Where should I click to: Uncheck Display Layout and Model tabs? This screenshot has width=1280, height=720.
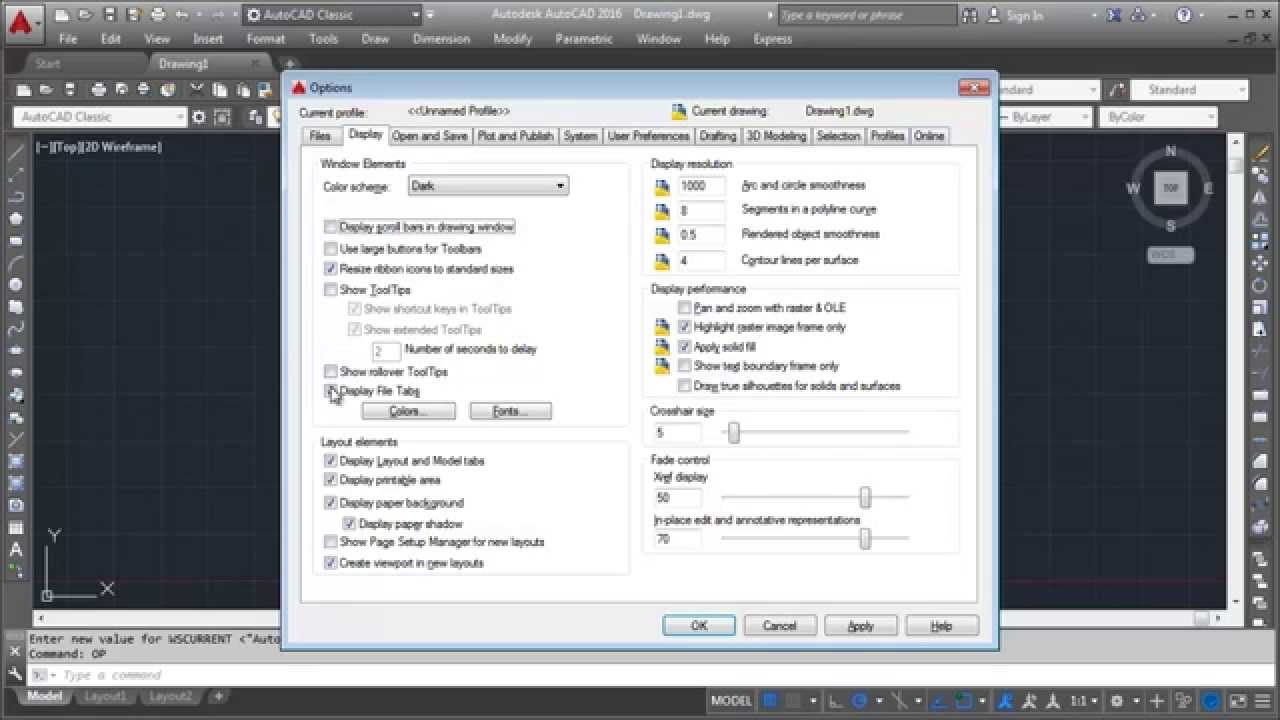[331, 461]
